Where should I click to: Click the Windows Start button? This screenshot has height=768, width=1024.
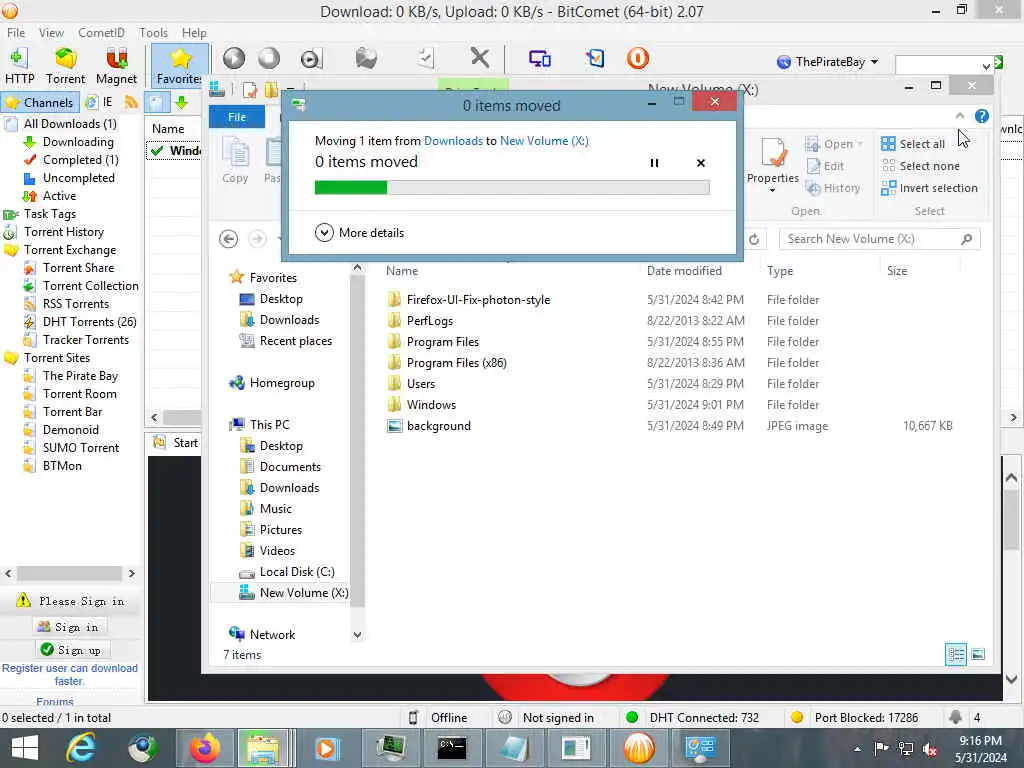25,748
